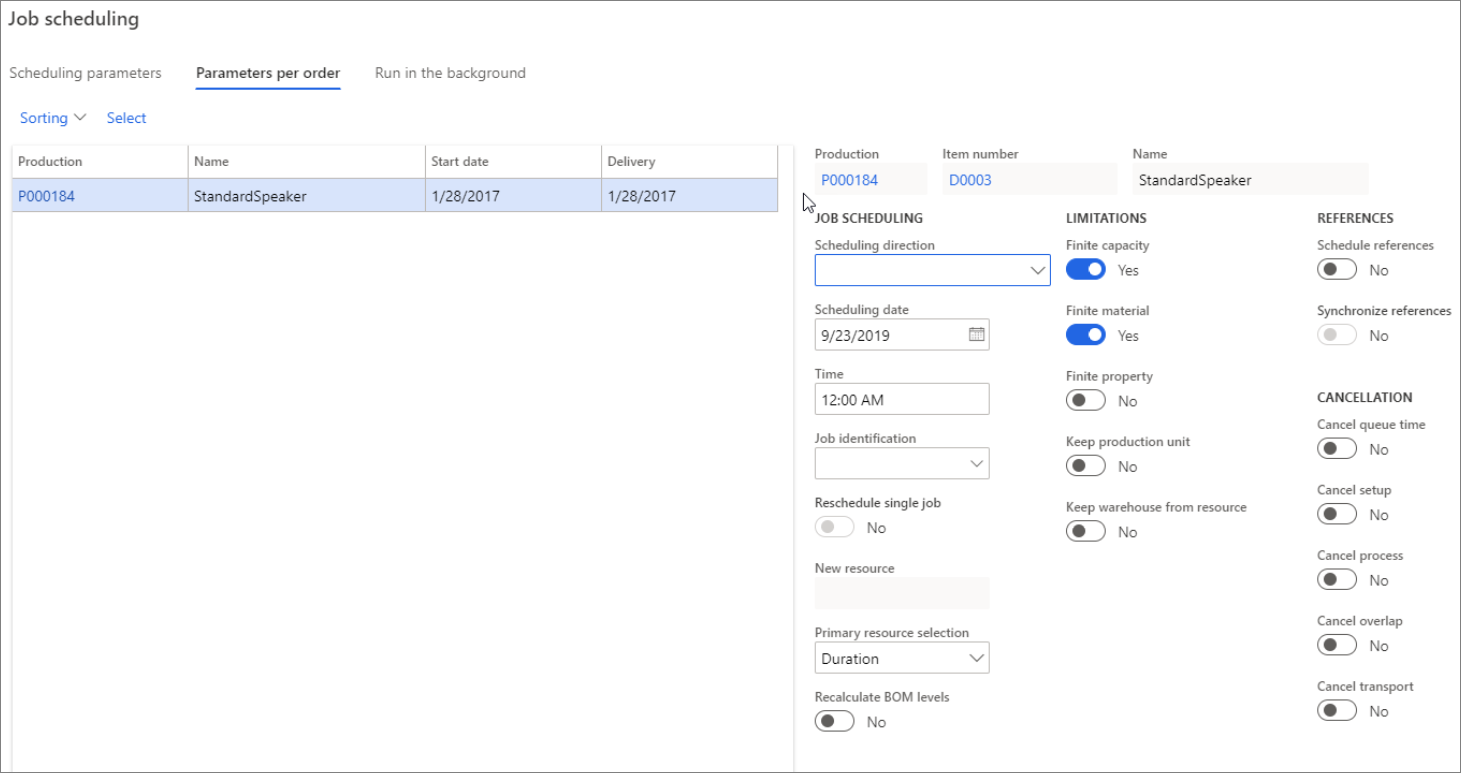The width and height of the screenshot is (1461, 773).
Task: Click Synchronize references toggle
Action: pos(1337,335)
